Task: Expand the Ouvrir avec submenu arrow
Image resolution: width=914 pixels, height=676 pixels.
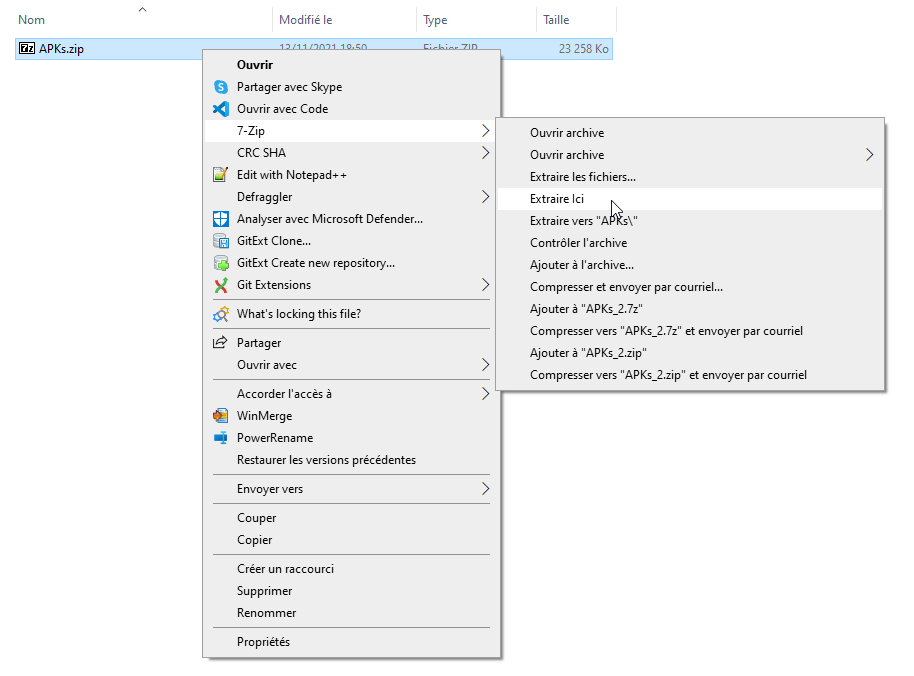Action: coord(485,365)
